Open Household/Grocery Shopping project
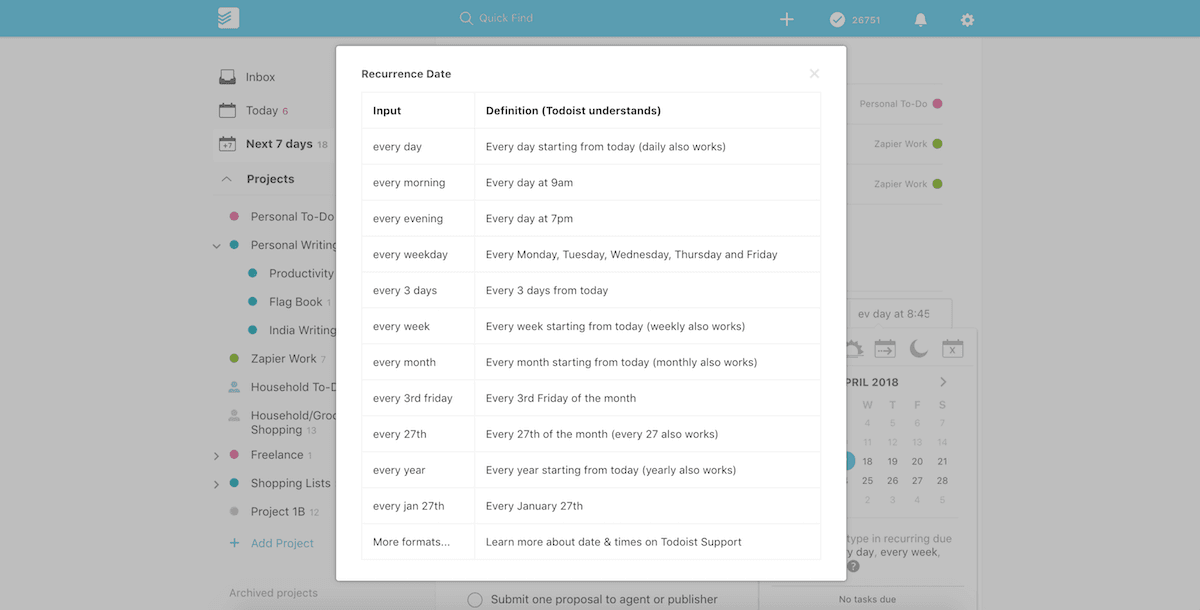Image resolution: width=1200 pixels, height=610 pixels. (293, 422)
